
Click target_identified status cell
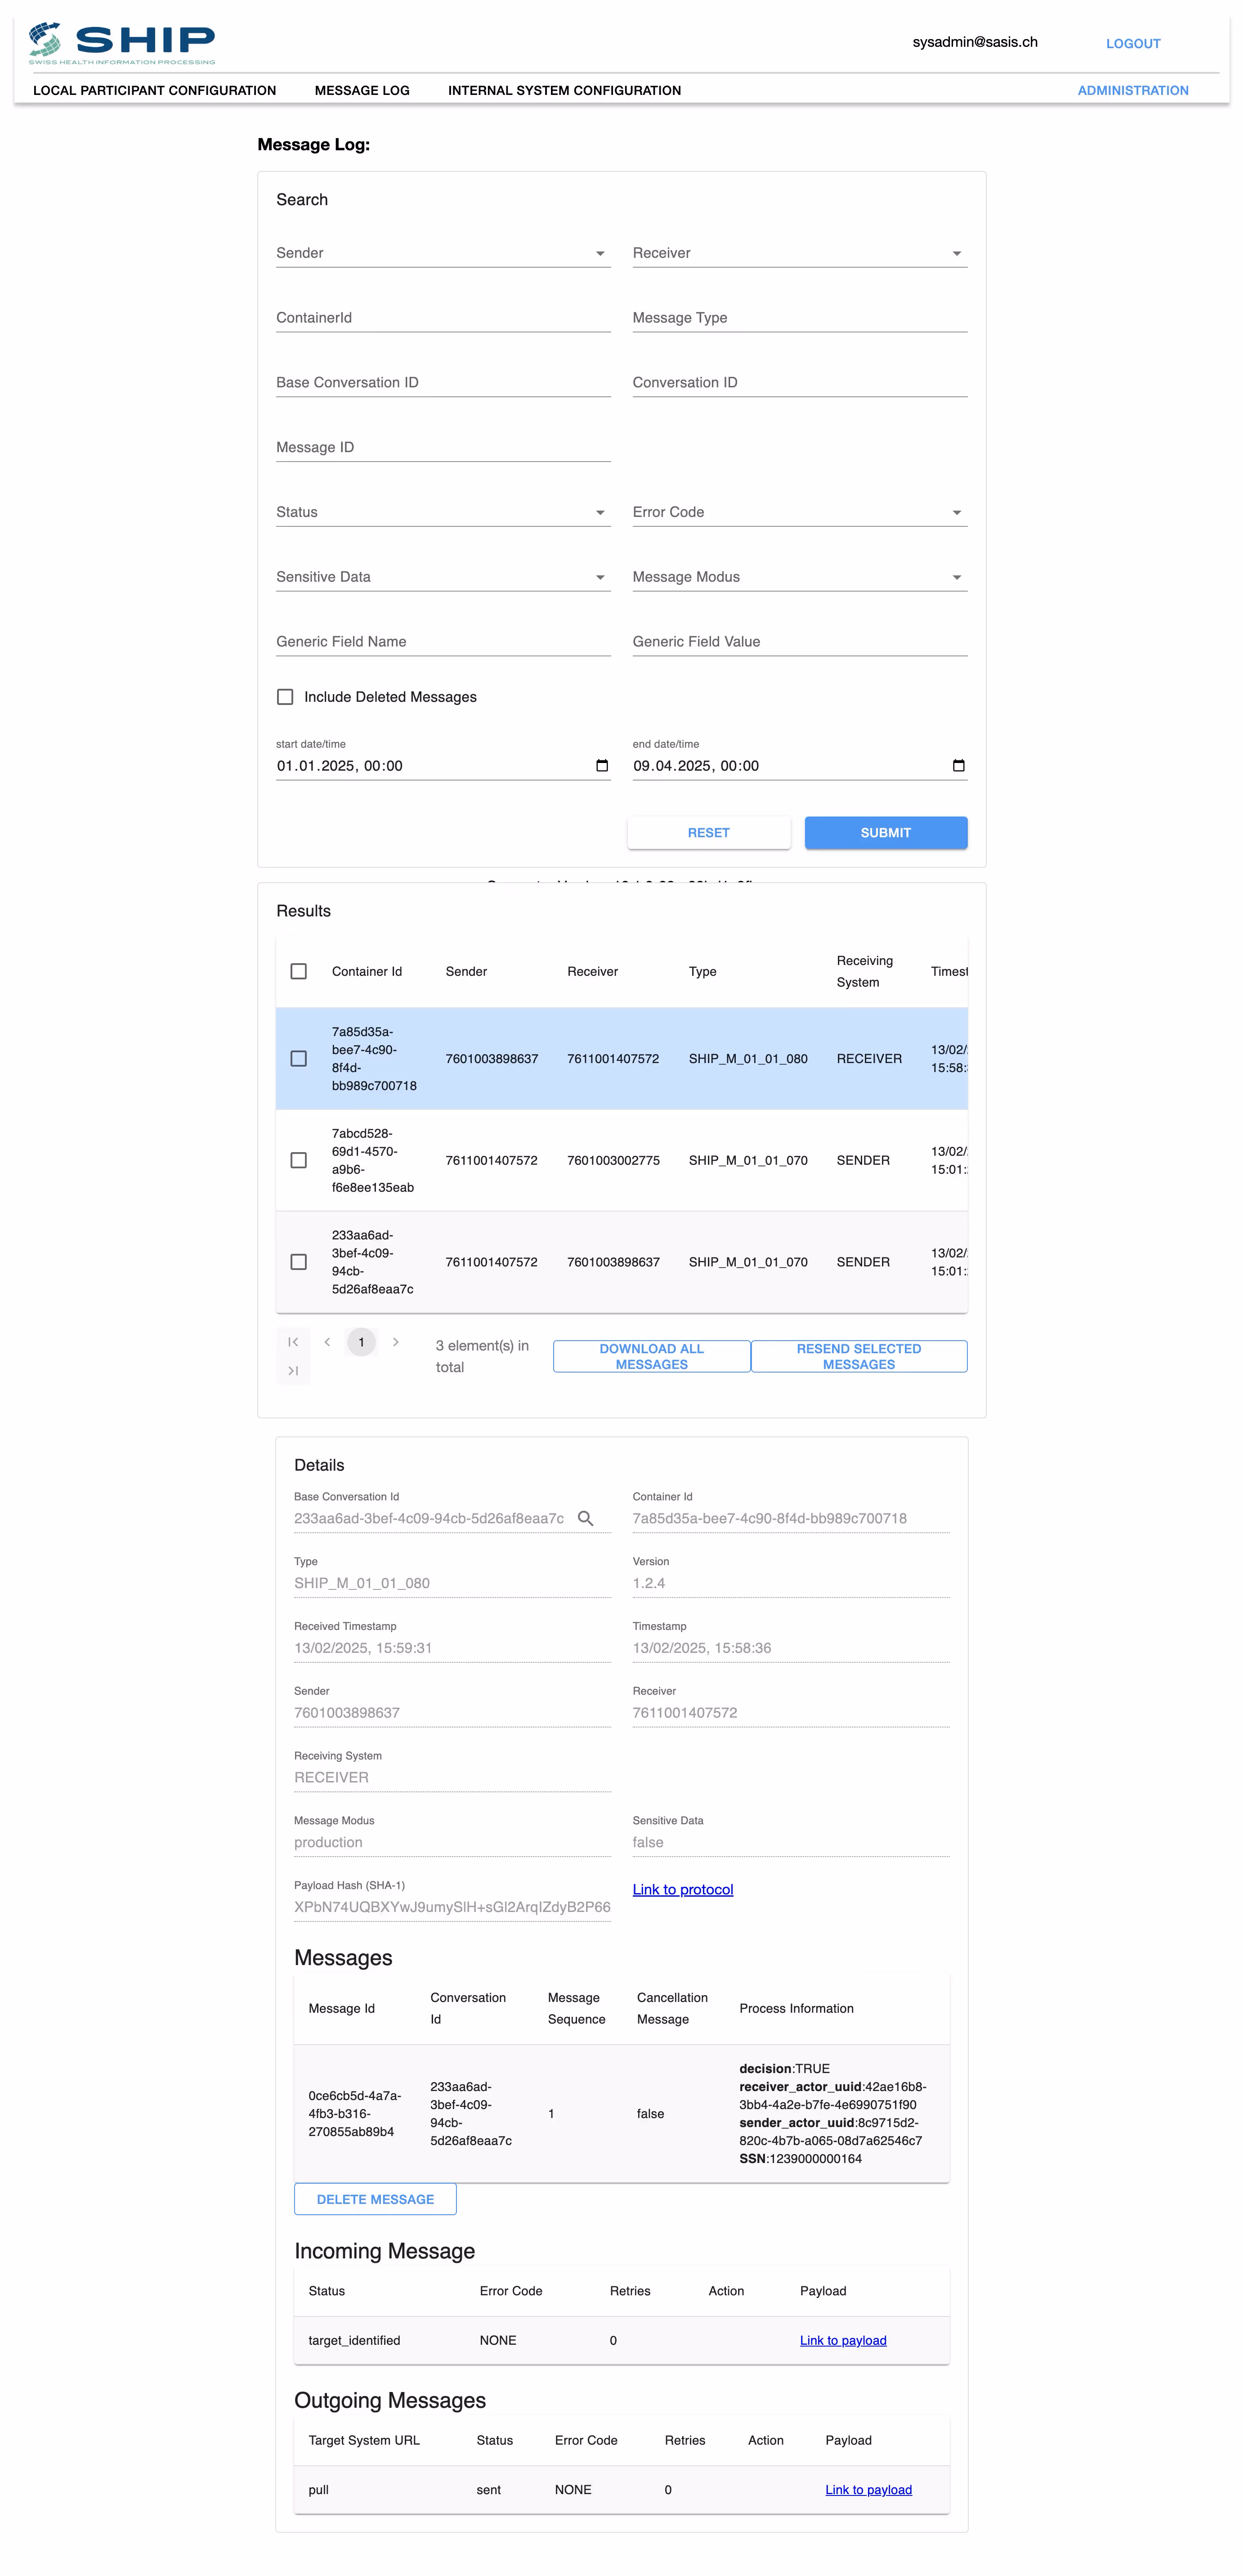(x=354, y=2341)
